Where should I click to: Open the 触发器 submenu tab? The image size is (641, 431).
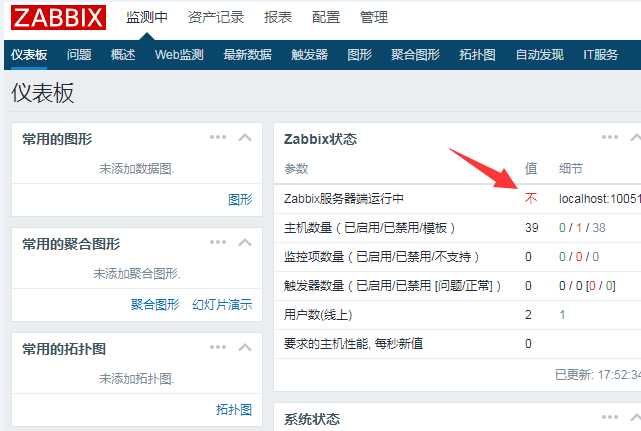pos(309,55)
